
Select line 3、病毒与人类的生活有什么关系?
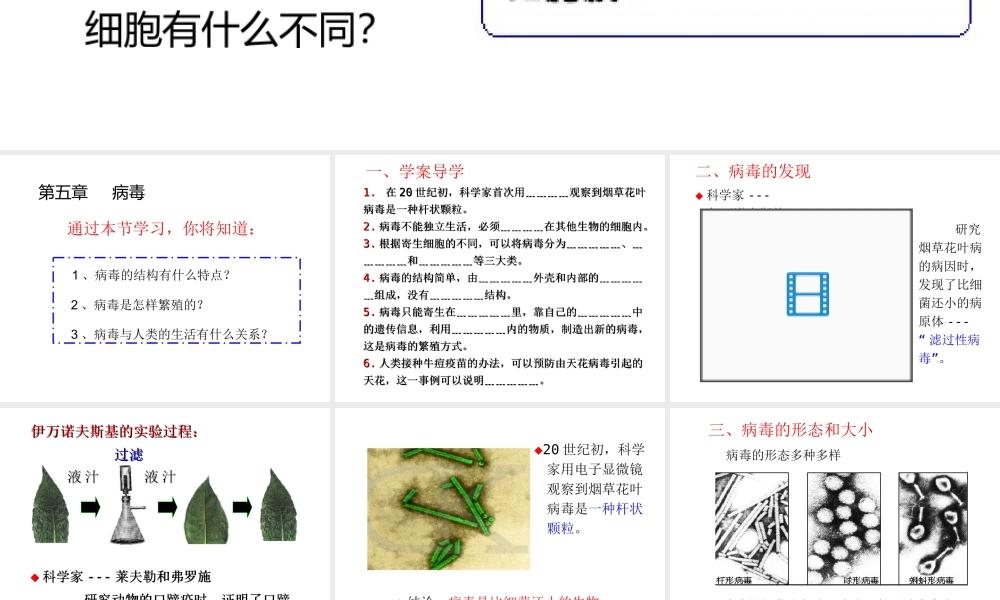[x=169, y=334]
